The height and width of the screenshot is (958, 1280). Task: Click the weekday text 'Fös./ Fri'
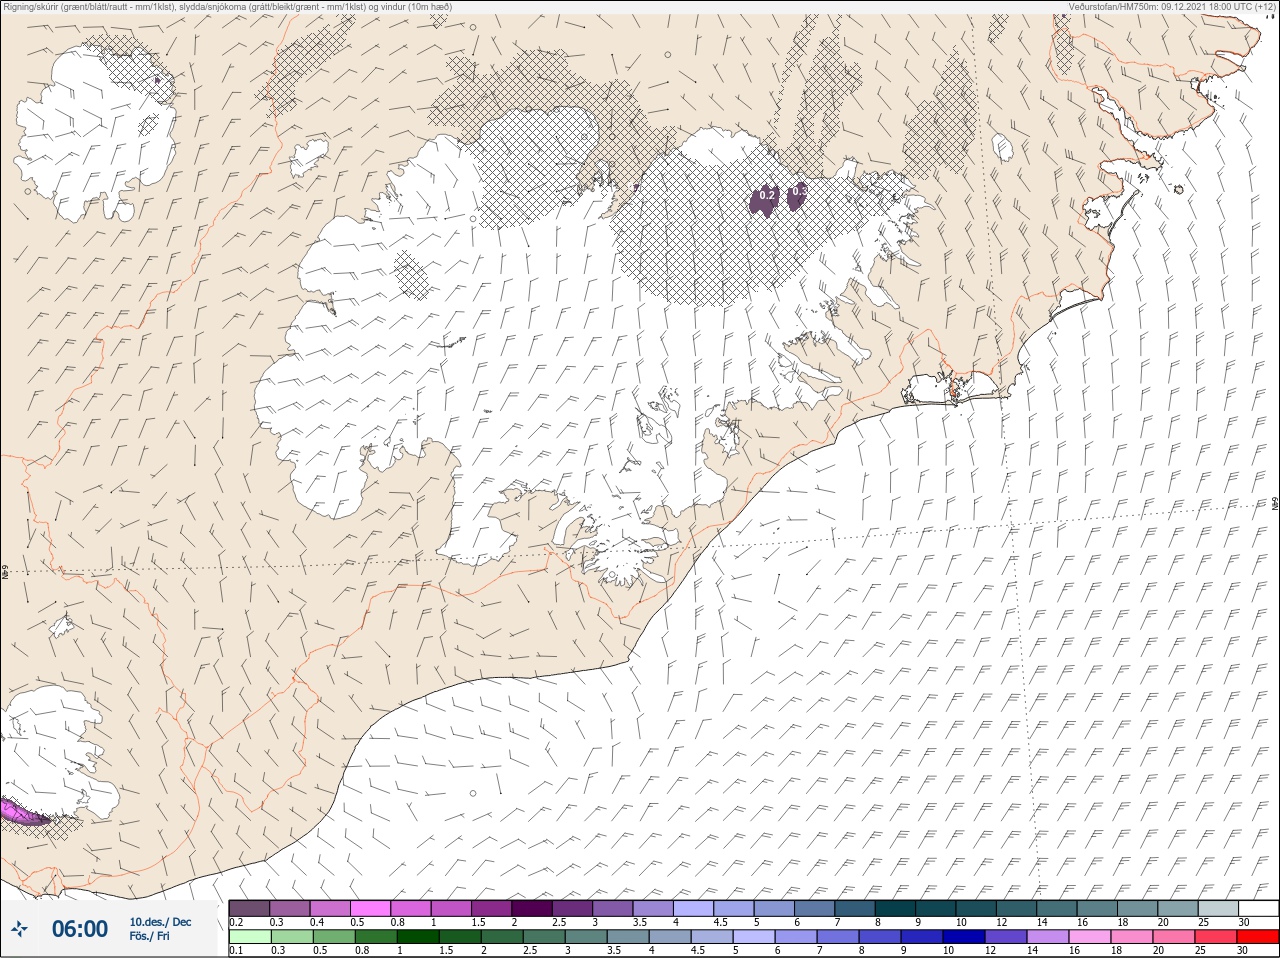click(x=150, y=936)
